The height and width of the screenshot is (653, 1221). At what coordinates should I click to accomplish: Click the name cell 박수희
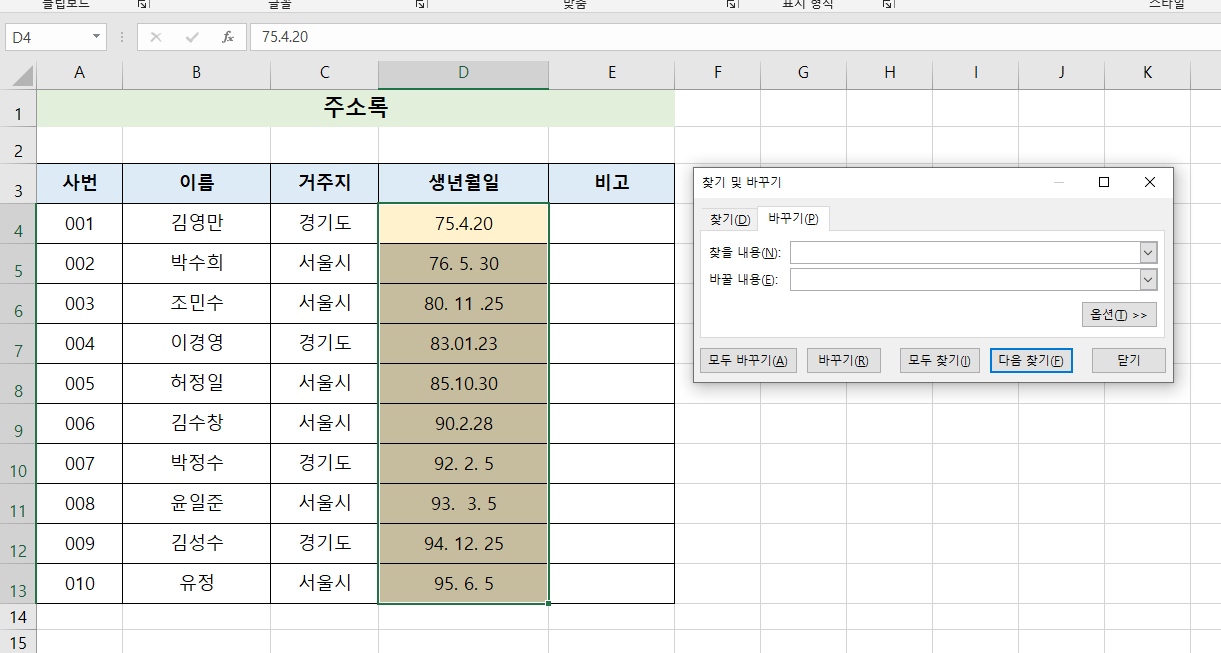click(196, 263)
